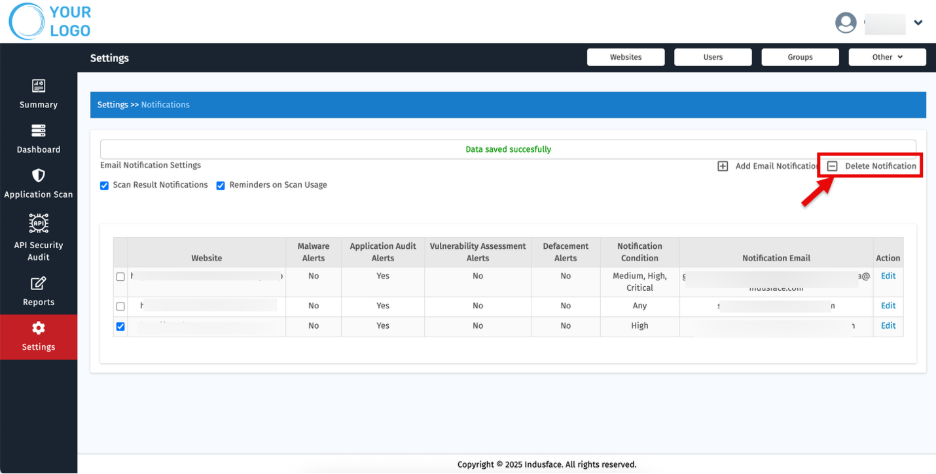Click the user avatar icon
Viewport: 936px width, 474px height.
pyautogui.click(x=845, y=23)
